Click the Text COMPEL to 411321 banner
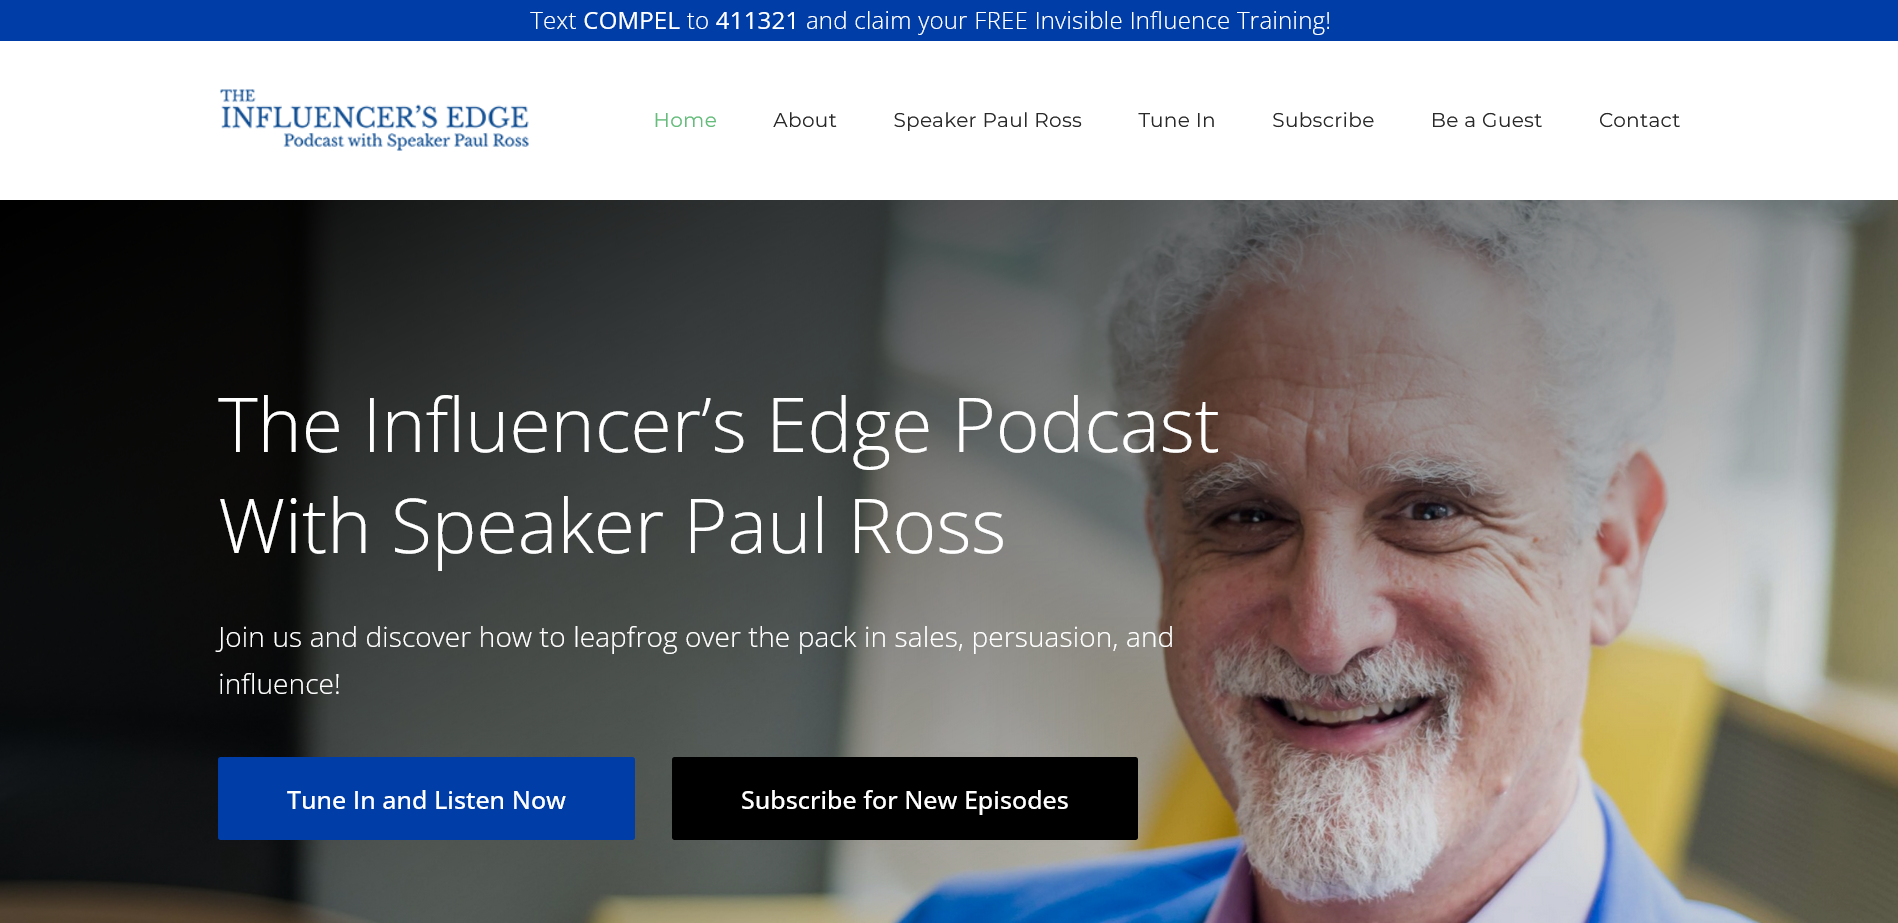The image size is (1898, 923). 930,21
